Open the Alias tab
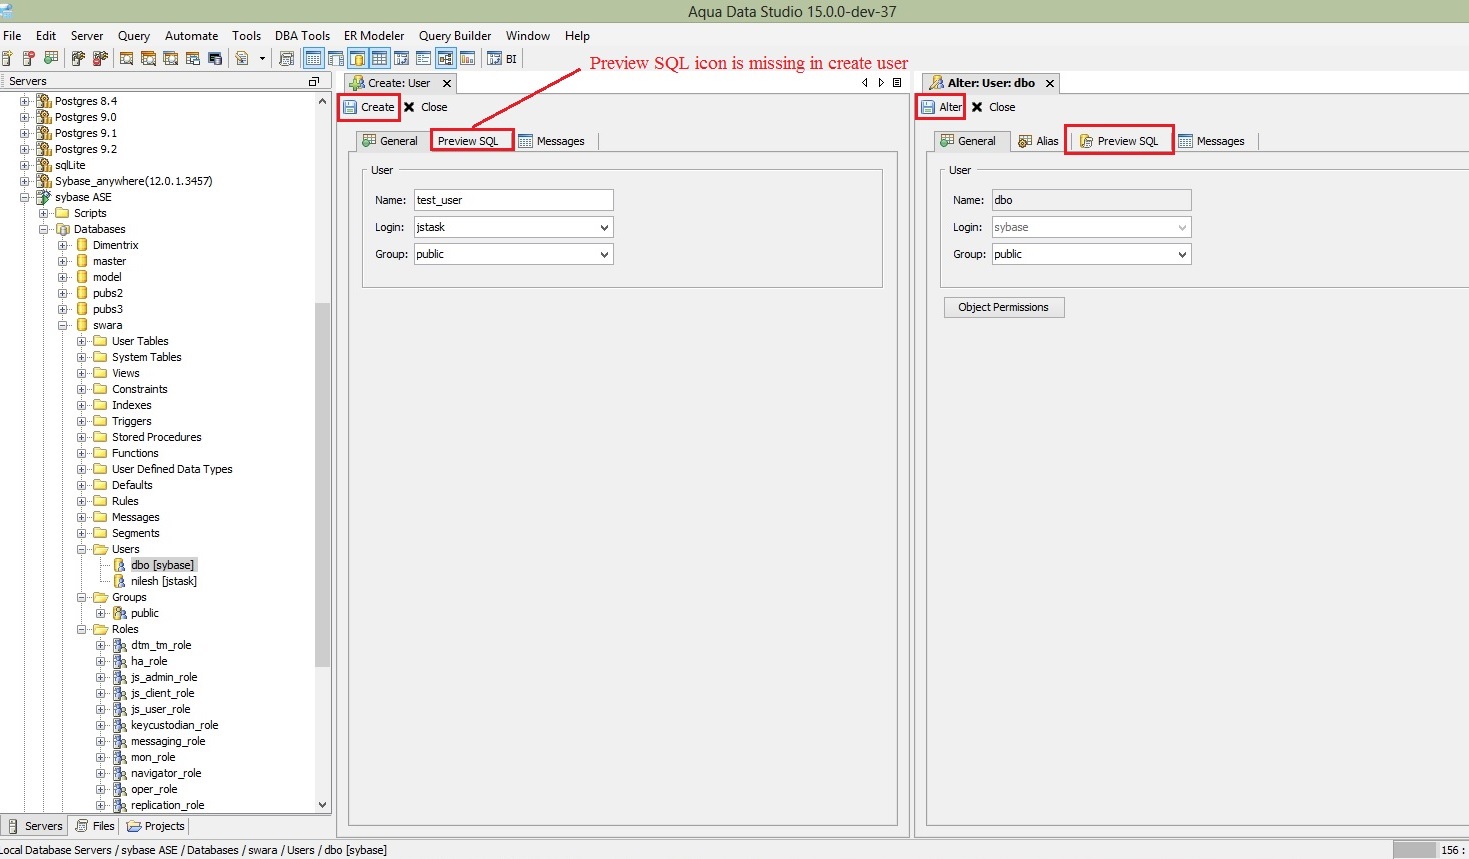Image resolution: width=1469 pixels, height=859 pixels. pyautogui.click(x=1038, y=141)
